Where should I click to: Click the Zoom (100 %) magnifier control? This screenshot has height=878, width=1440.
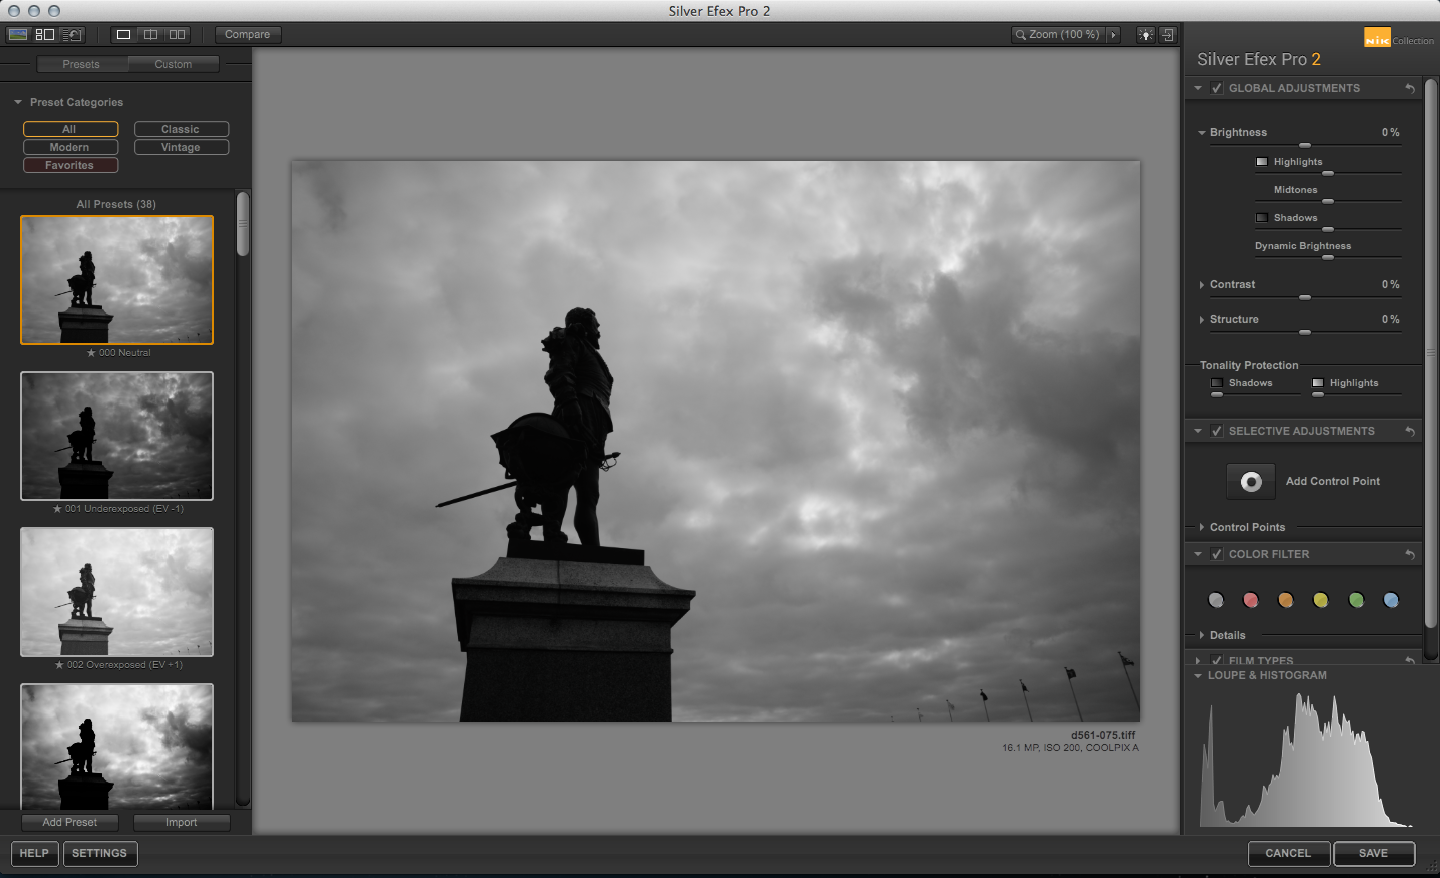(x=1057, y=34)
